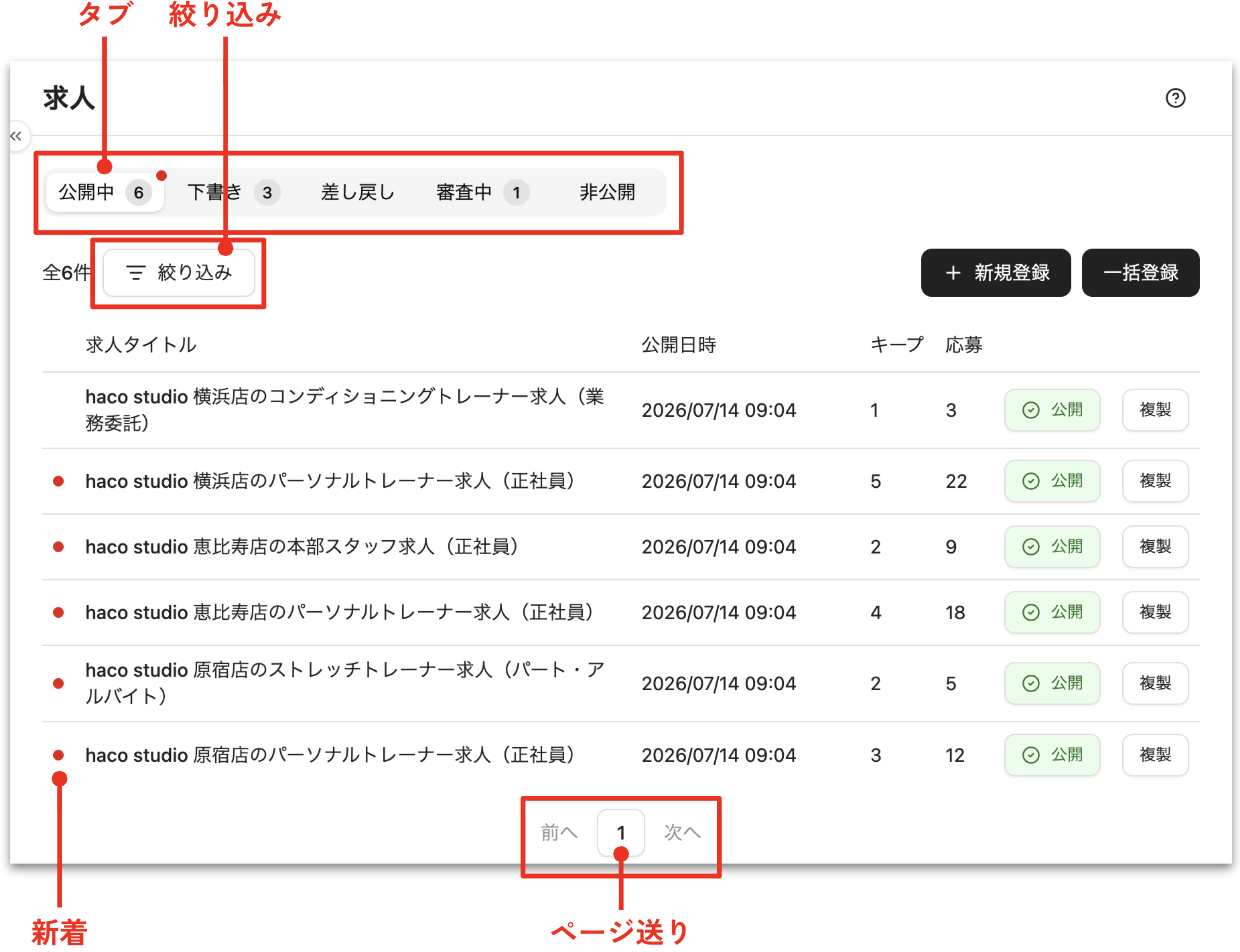Click 公開 status for 横浜店コンディショニングトレーナー row

(x=1052, y=410)
